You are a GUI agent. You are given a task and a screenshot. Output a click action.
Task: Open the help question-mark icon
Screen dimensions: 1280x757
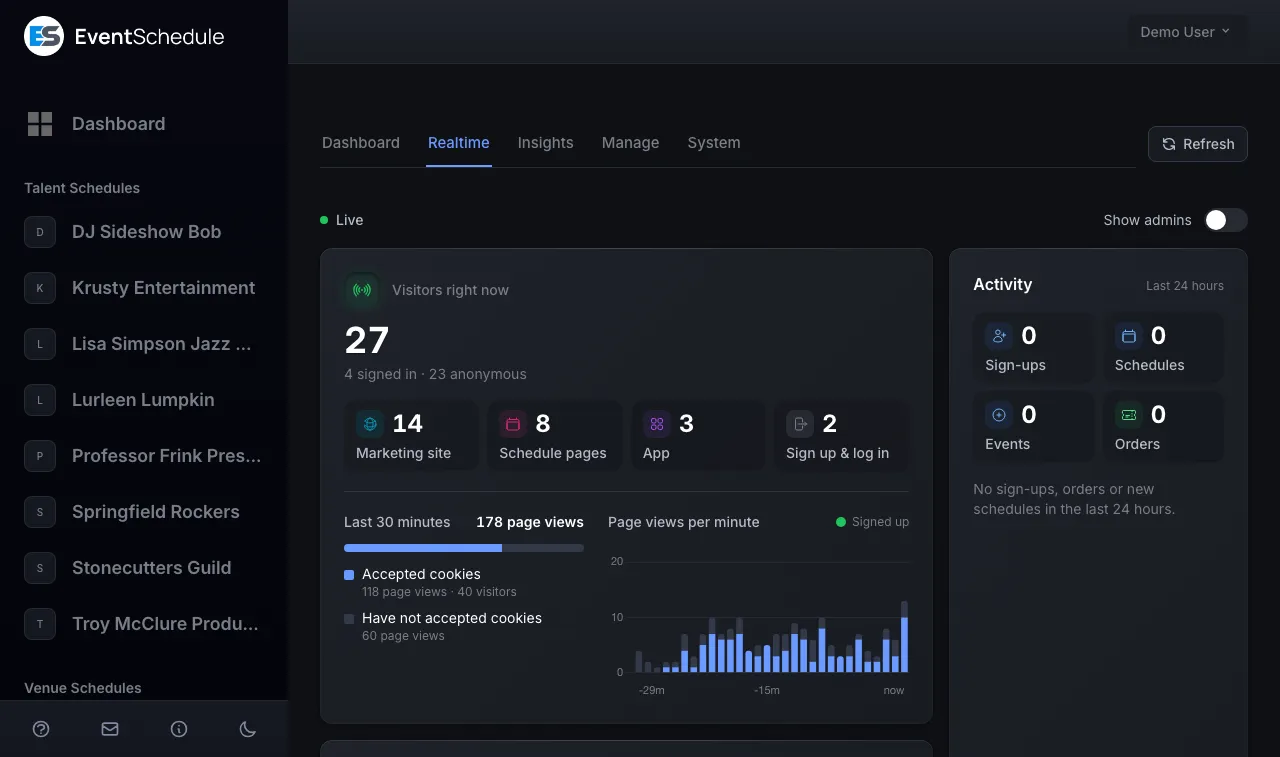[x=41, y=729]
